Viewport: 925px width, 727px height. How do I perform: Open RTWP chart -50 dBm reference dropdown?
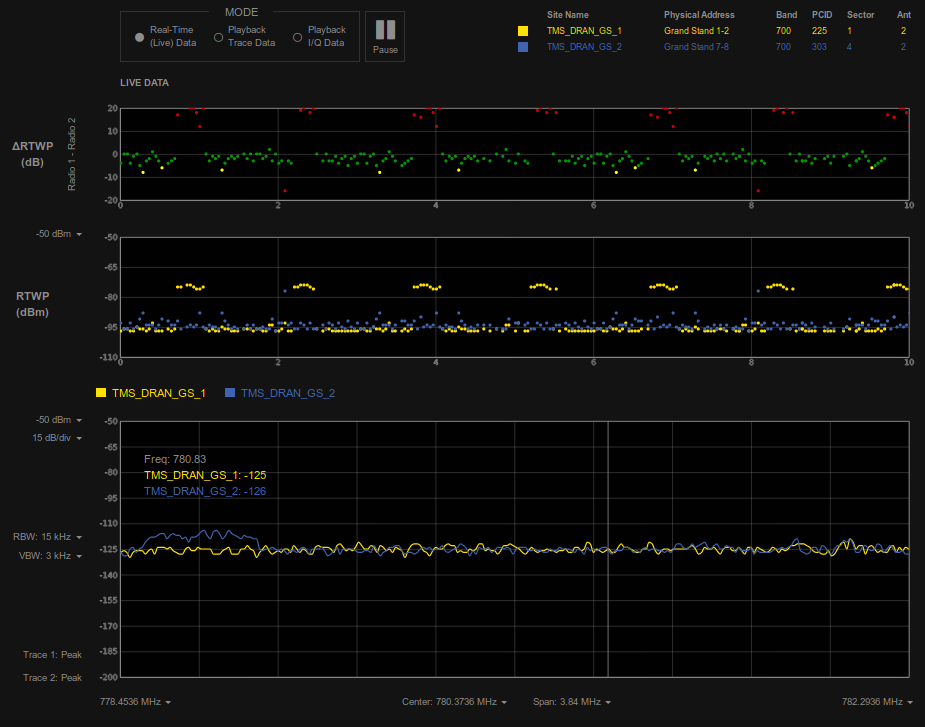tap(59, 234)
